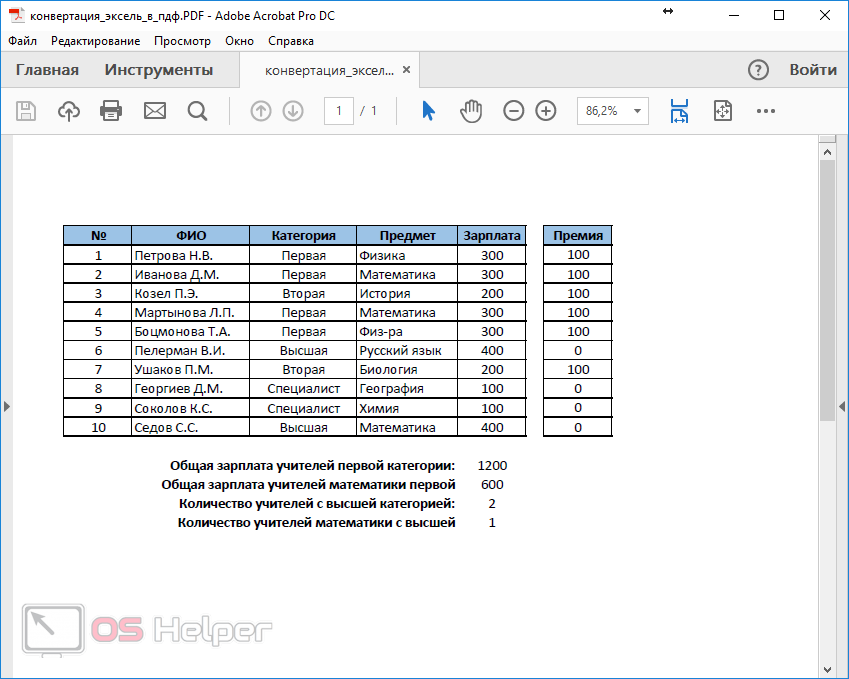Click the scroll down arrow
The image size is (849, 679).
(x=827, y=670)
